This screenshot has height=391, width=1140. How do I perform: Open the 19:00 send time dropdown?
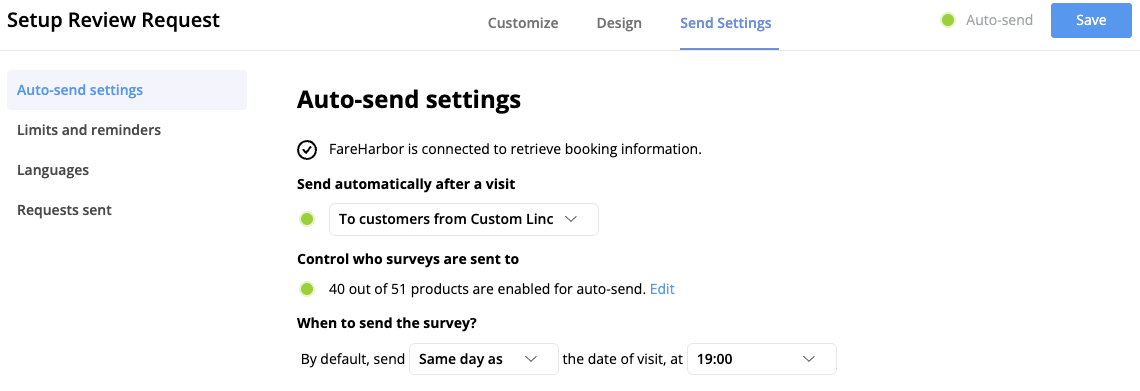(761, 359)
